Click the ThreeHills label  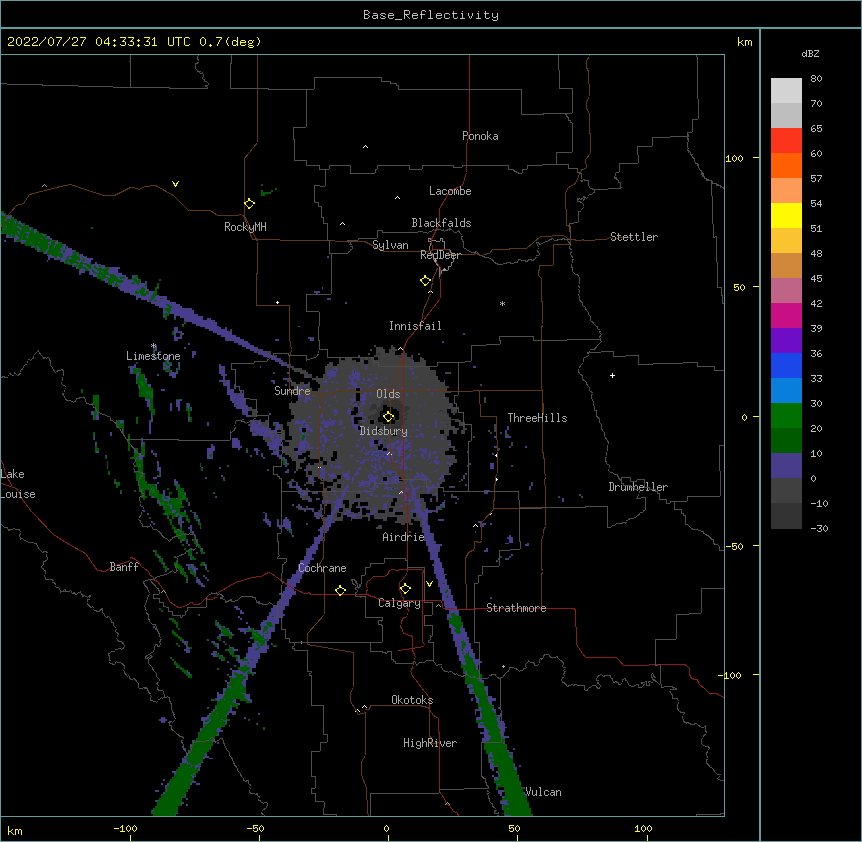click(x=537, y=418)
